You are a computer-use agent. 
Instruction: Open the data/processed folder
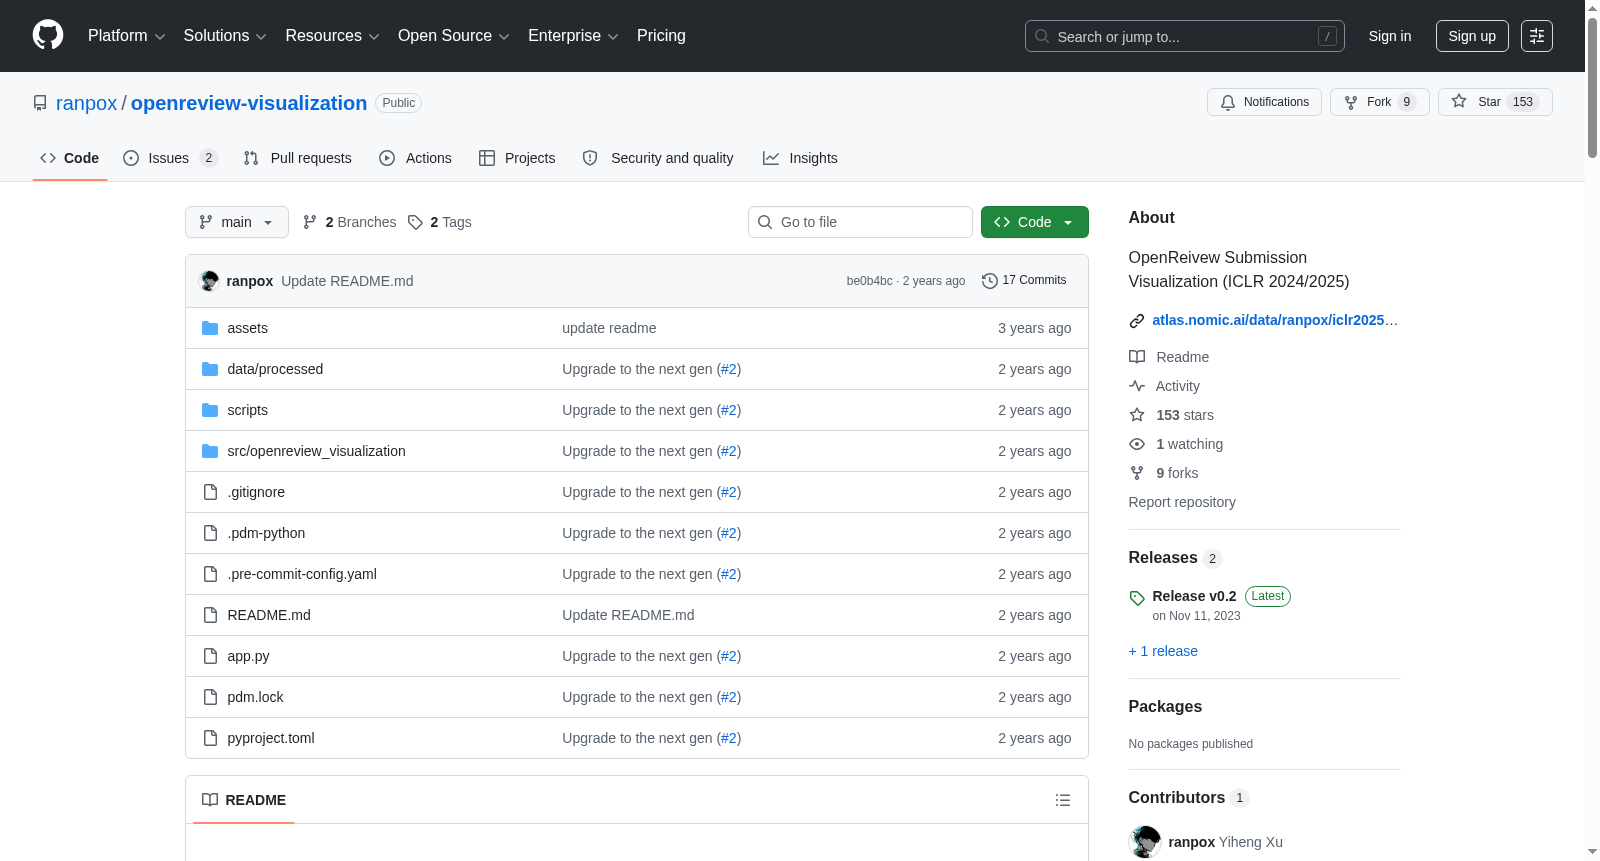(275, 369)
